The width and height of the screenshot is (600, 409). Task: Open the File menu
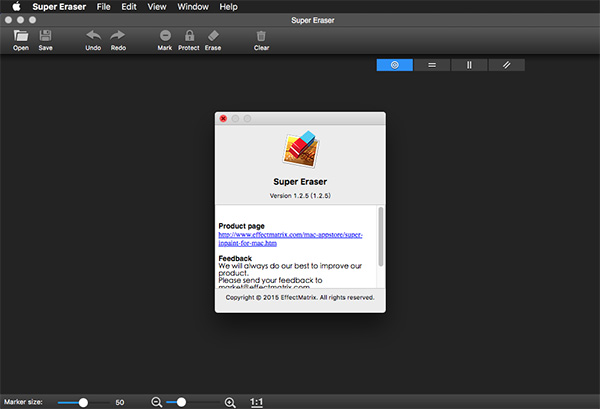point(103,7)
